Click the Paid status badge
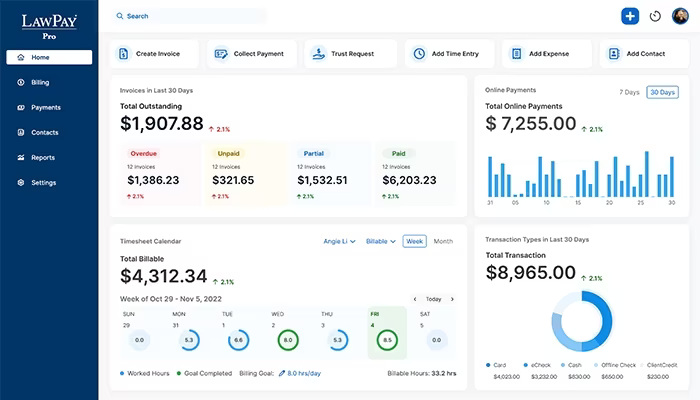The height and width of the screenshot is (400, 700). click(x=399, y=153)
